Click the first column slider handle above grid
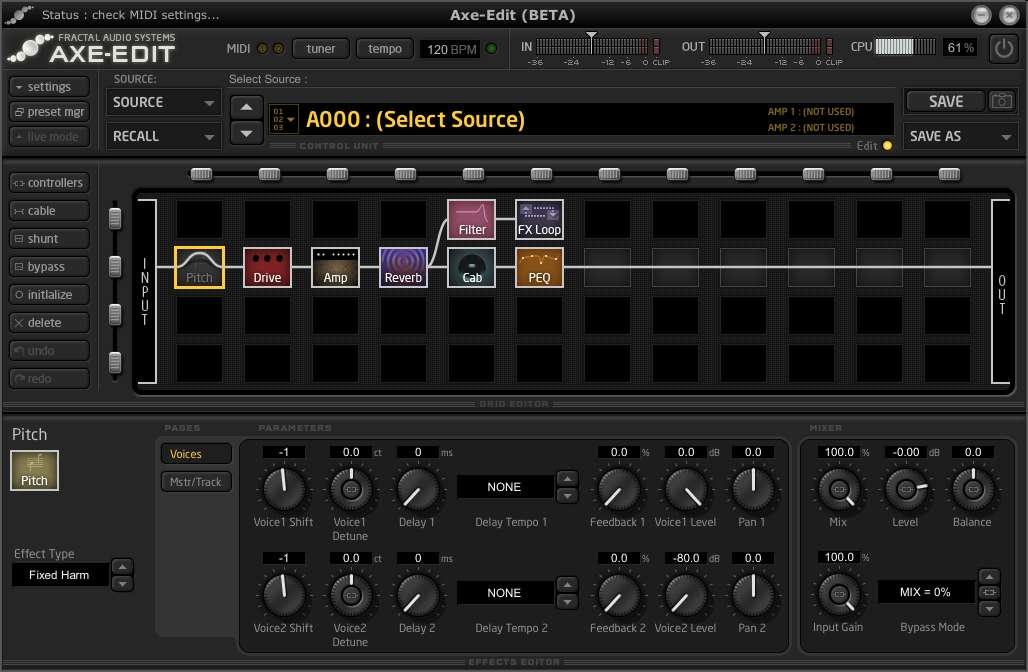Viewport: 1028px width, 672px height. [x=201, y=174]
